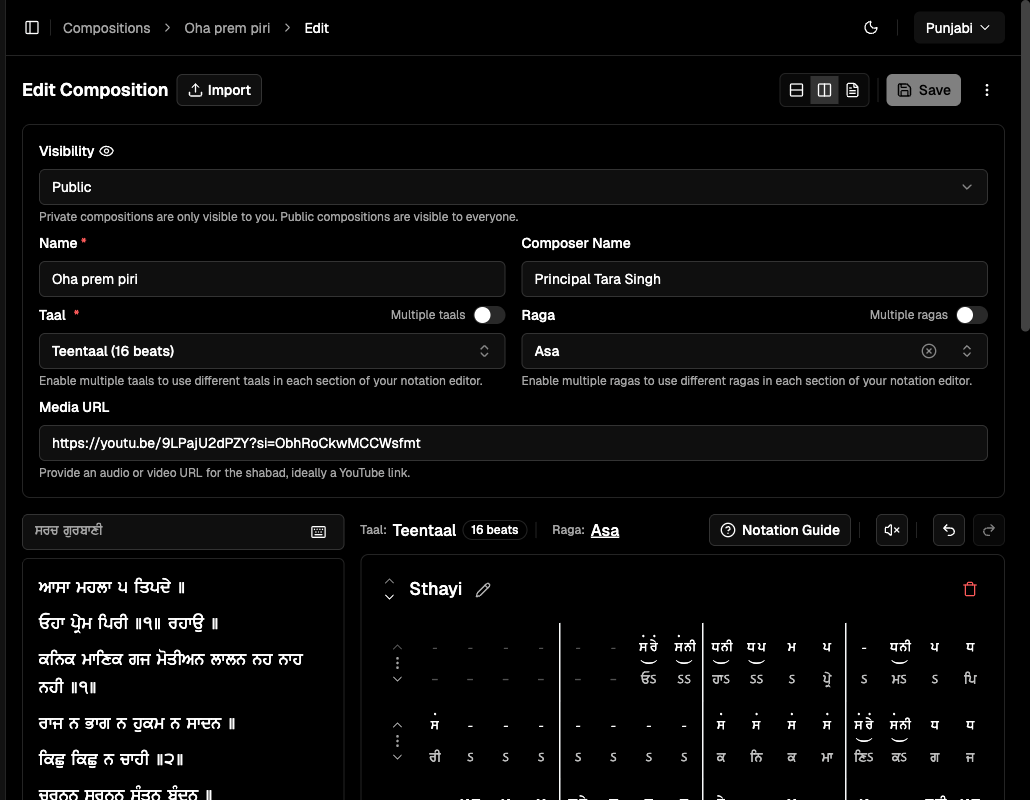Undo the last notation edit
1030x800 pixels.
pos(948,530)
